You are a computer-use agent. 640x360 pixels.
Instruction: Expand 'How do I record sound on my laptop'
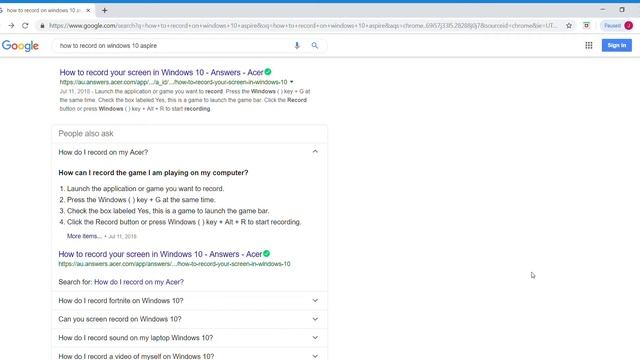189,338
